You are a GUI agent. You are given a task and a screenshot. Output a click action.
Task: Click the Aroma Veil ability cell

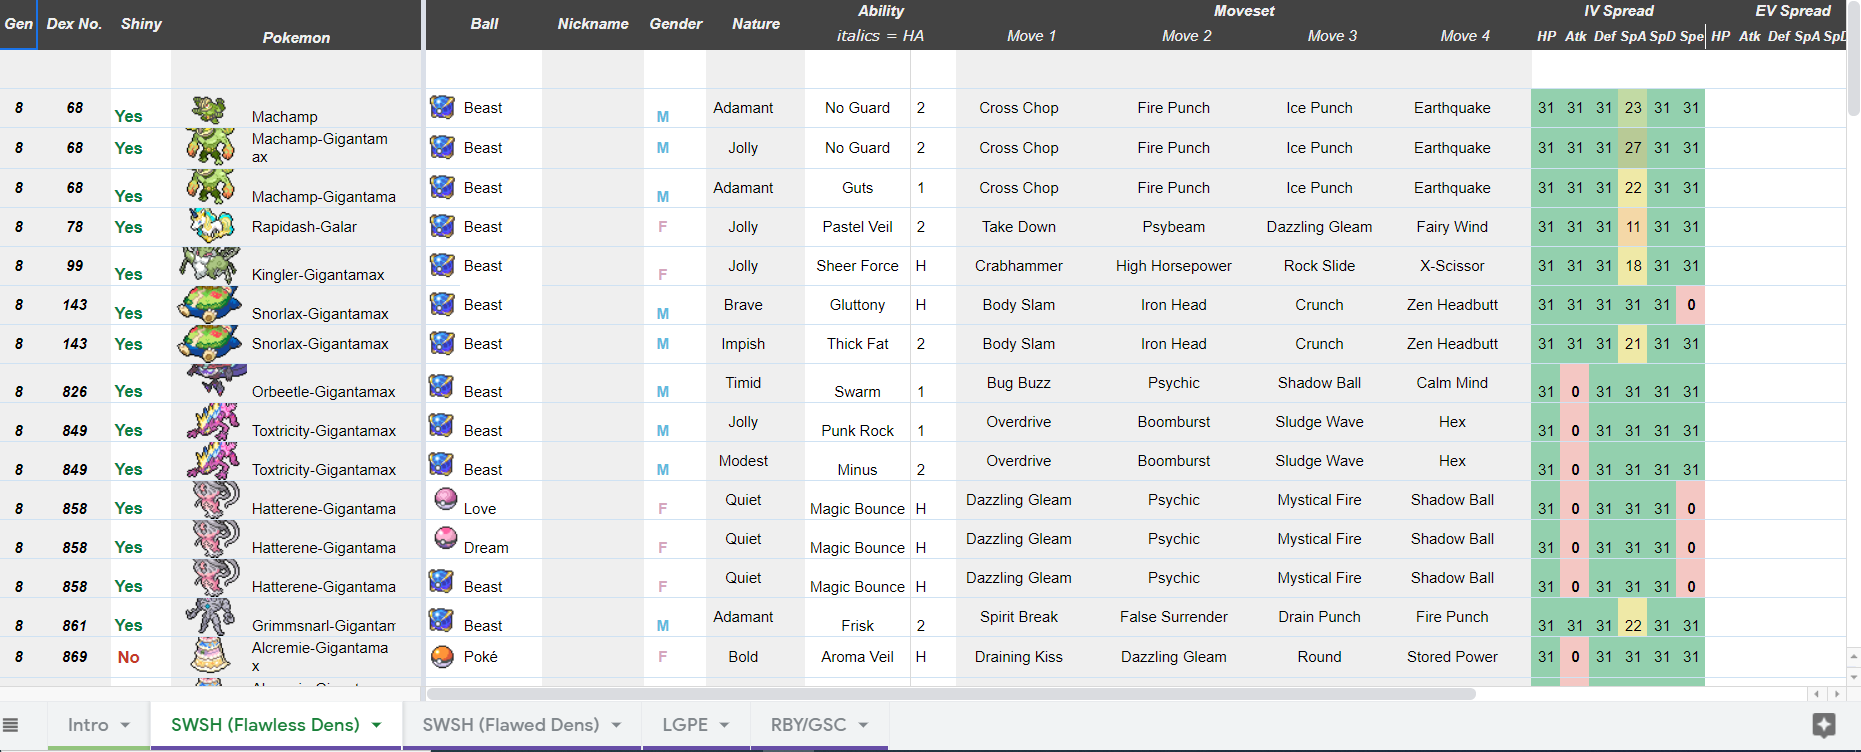(x=857, y=657)
